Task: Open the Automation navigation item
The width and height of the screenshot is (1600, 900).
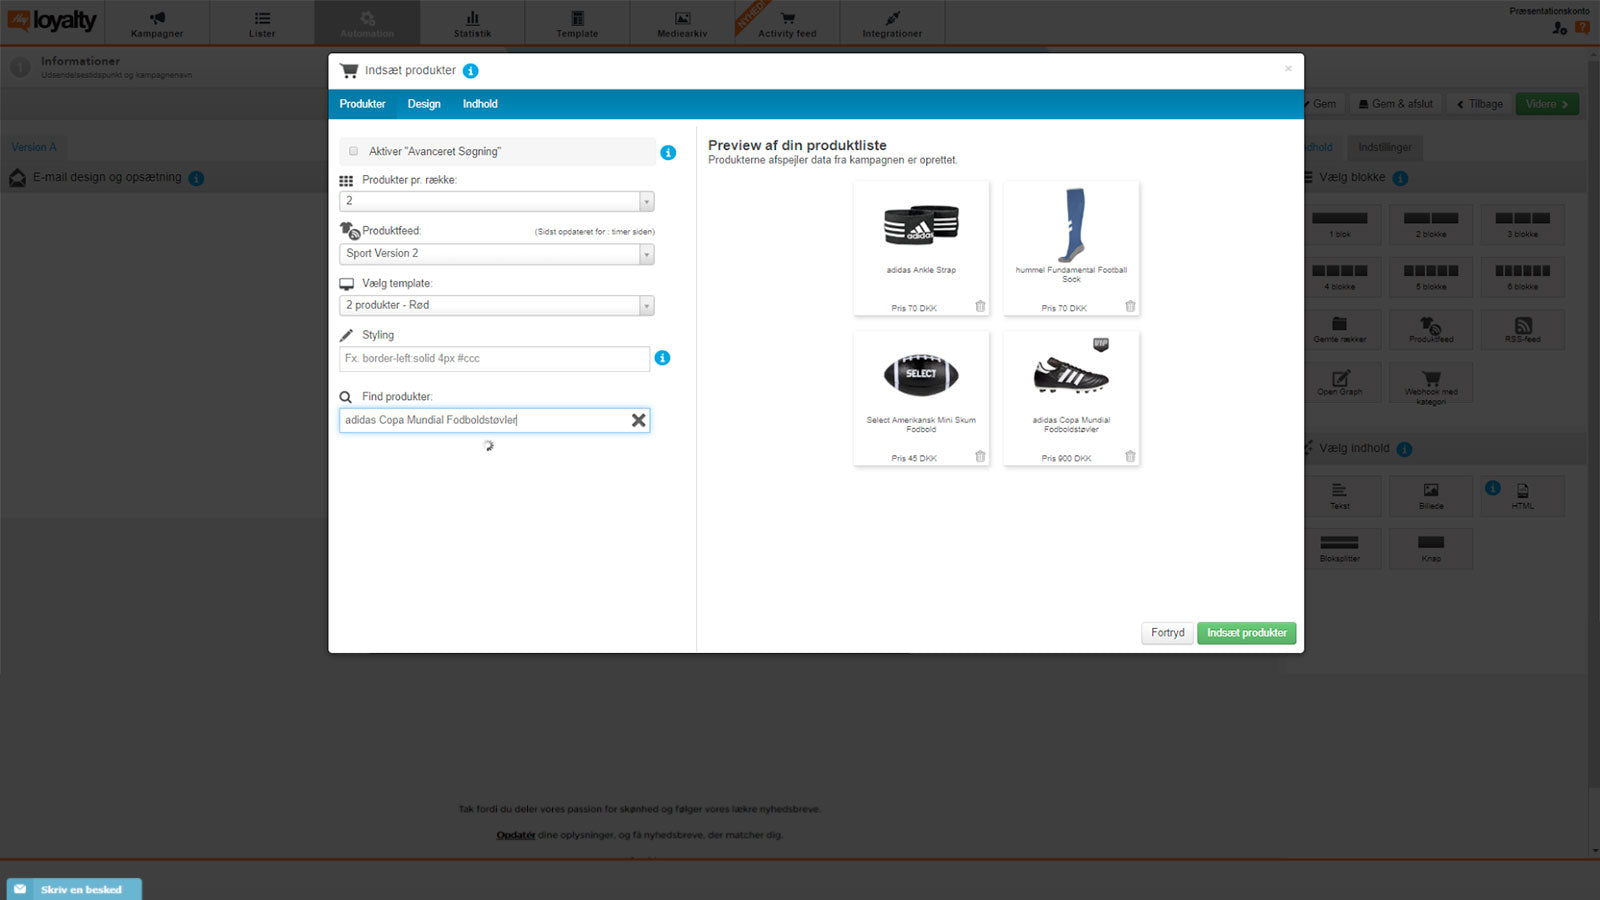Action: [x=367, y=24]
